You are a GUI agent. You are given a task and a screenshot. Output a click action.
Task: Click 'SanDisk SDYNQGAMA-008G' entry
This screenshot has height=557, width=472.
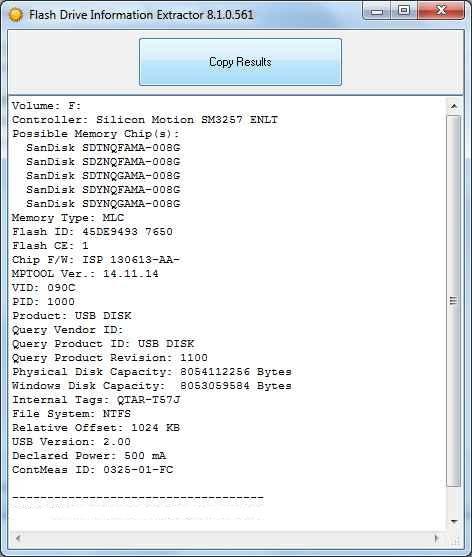pyautogui.click(x=103, y=204)
